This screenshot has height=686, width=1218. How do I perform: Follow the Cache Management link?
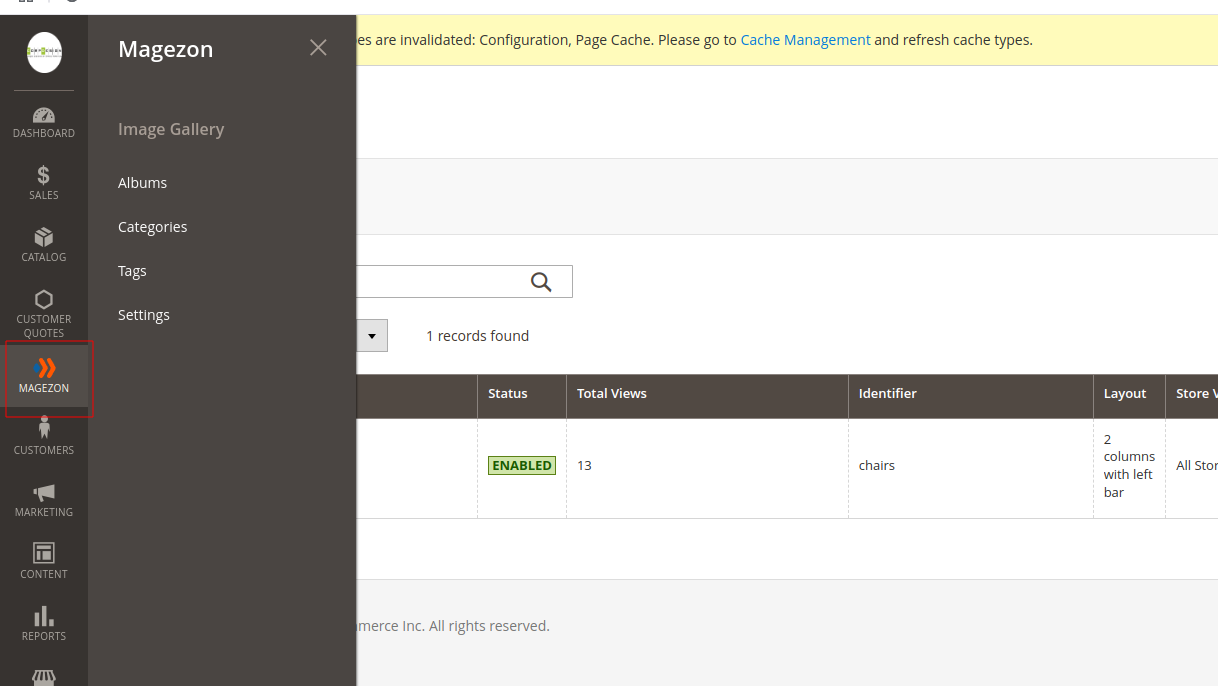pos(805,40)
